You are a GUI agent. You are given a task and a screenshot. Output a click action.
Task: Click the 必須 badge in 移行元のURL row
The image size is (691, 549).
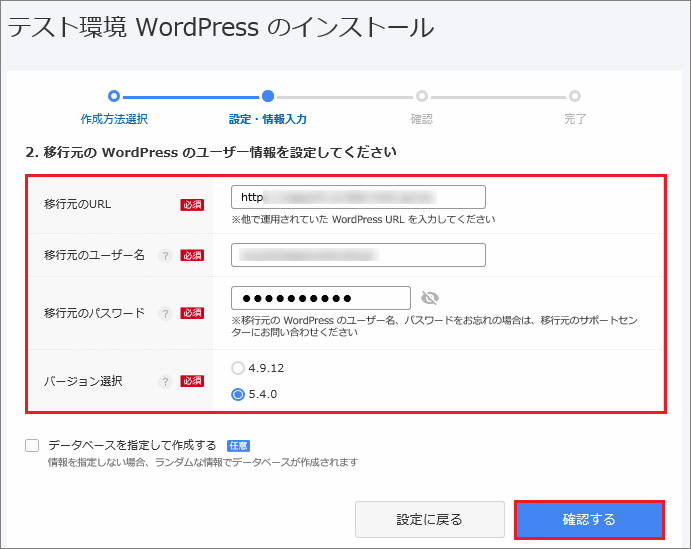coord(192,205)
